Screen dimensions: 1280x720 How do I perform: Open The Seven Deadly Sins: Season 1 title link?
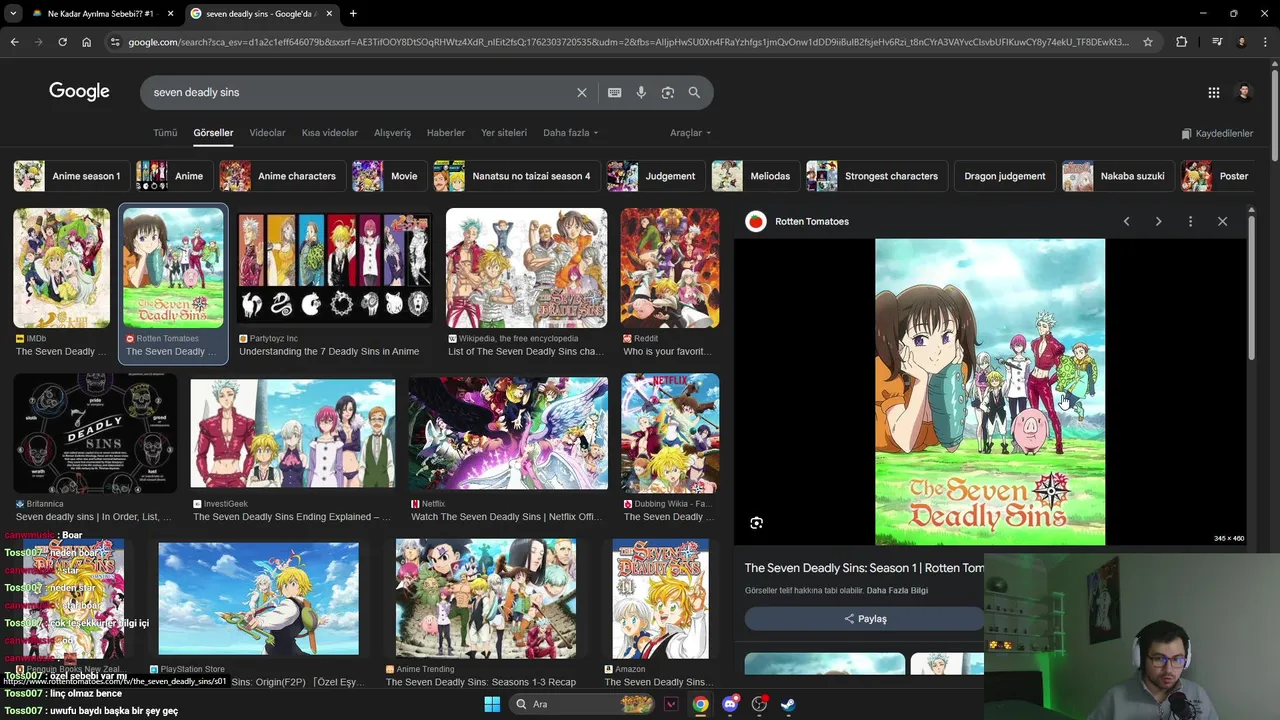coord(864,568)
